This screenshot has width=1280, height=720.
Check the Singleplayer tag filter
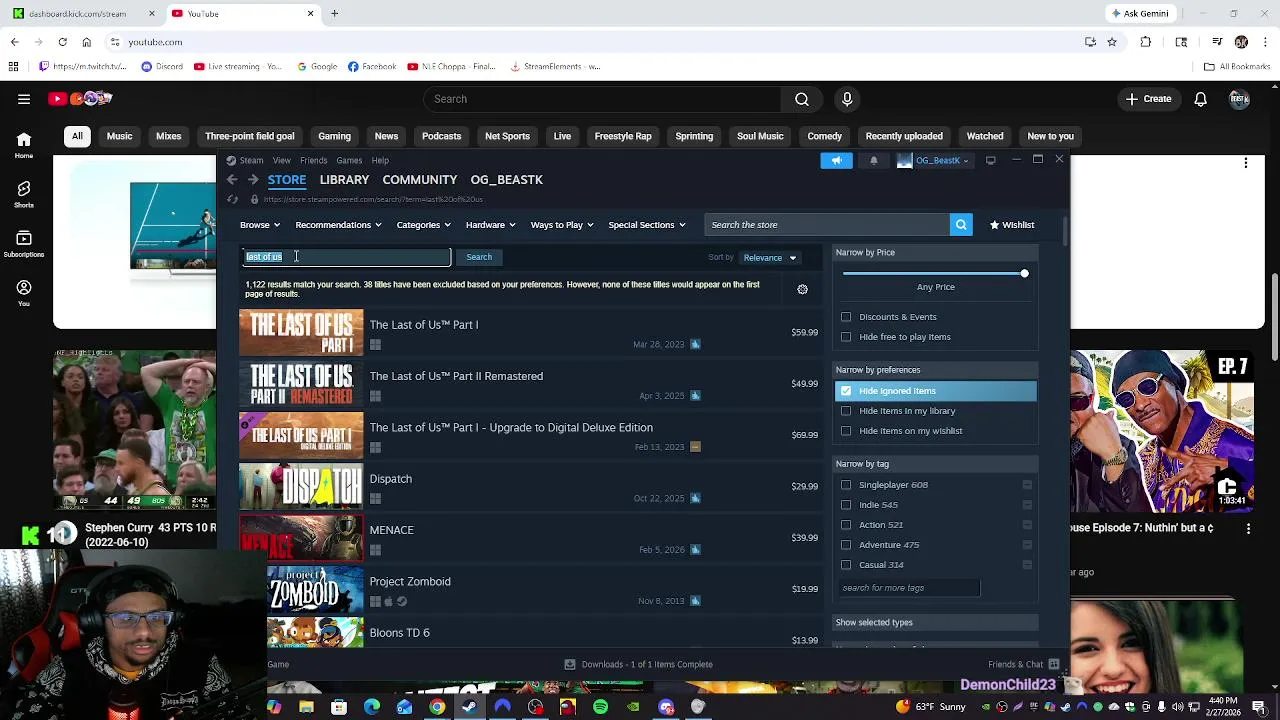click(846, 485)
